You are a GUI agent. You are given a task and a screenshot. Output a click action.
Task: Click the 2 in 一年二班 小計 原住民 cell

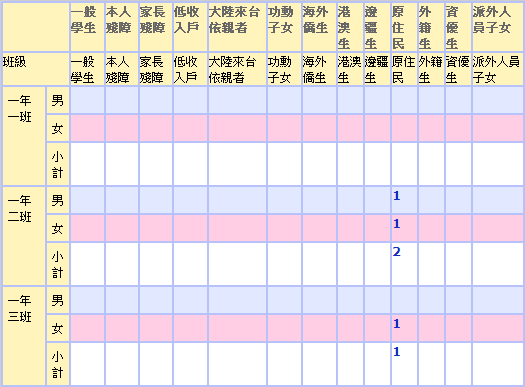coord(397,252)
